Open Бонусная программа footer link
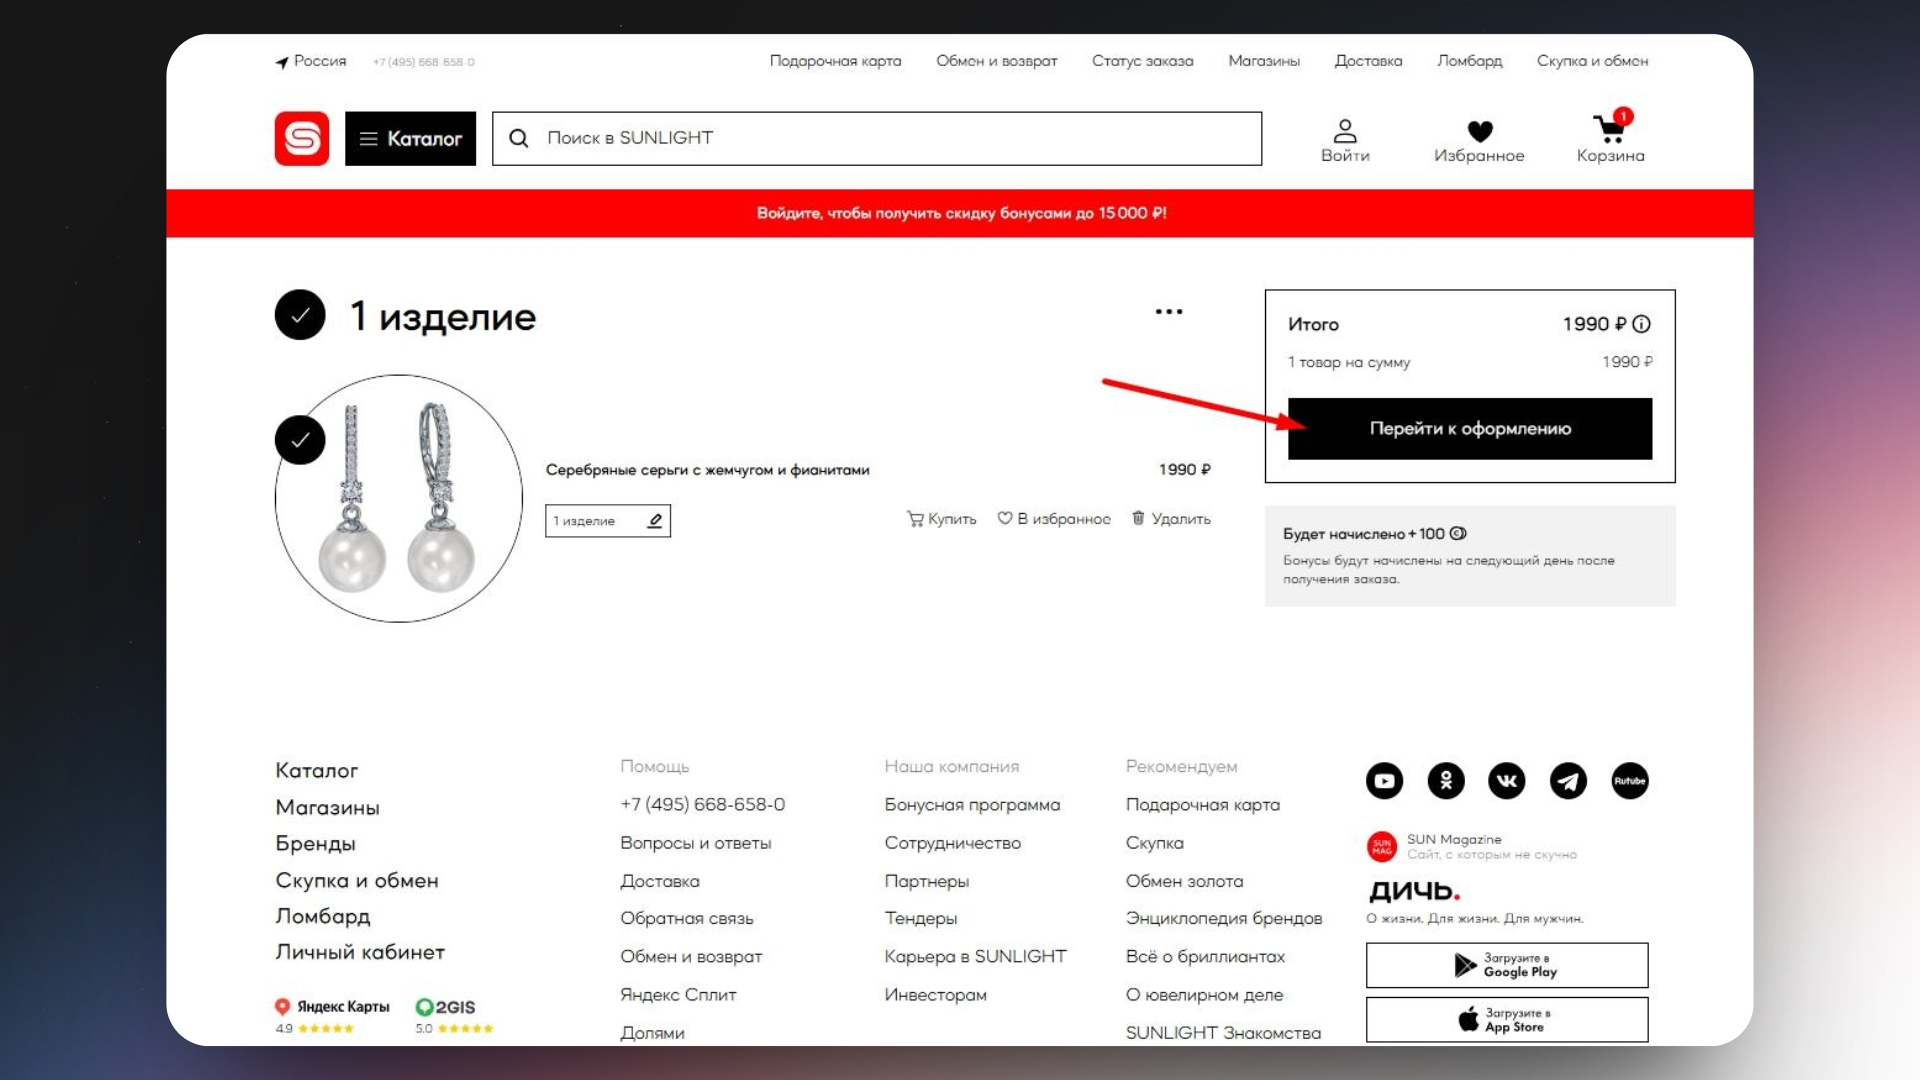This screenshot has height=1080, width=1920. (972, 805)
